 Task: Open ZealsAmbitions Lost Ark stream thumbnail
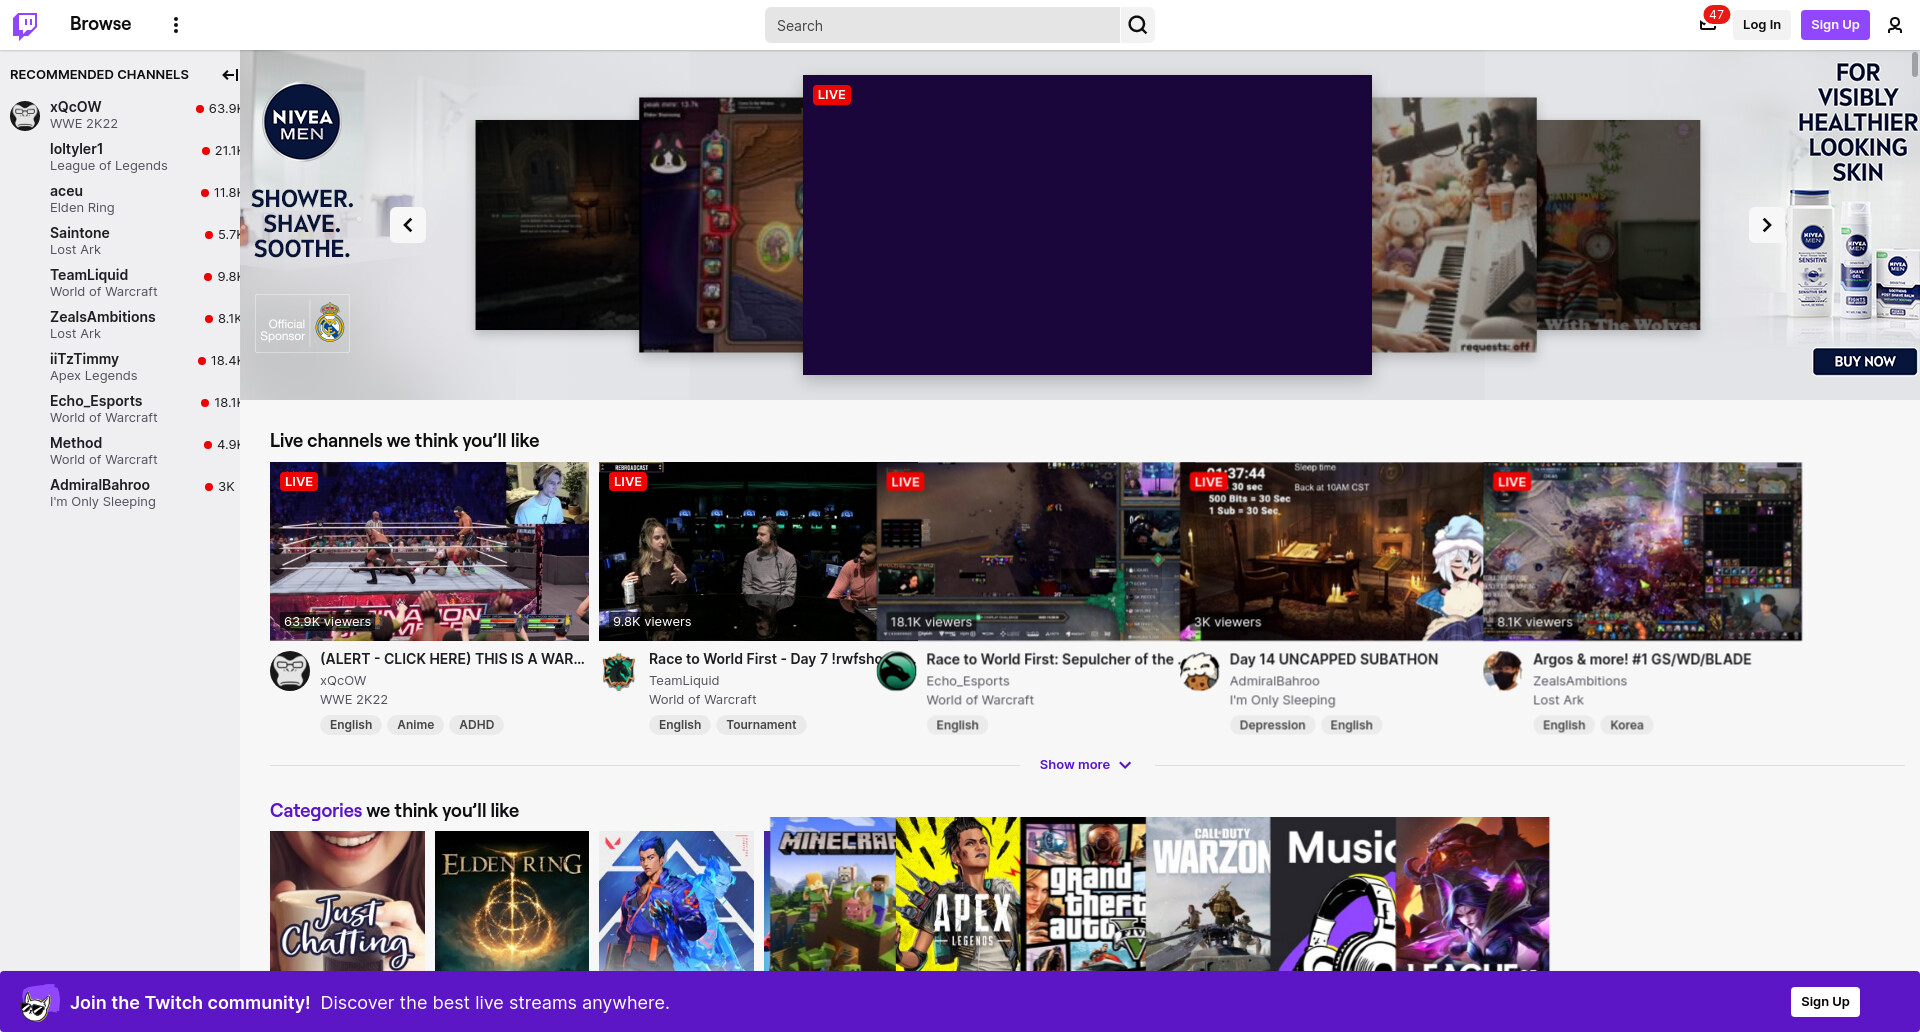[x=1642, y=551]
